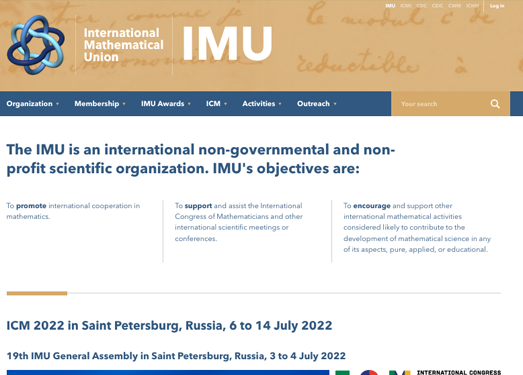Go to the IMU top-bar link
Viewport: 523px width, 375px height.
(x=390, y=6)
